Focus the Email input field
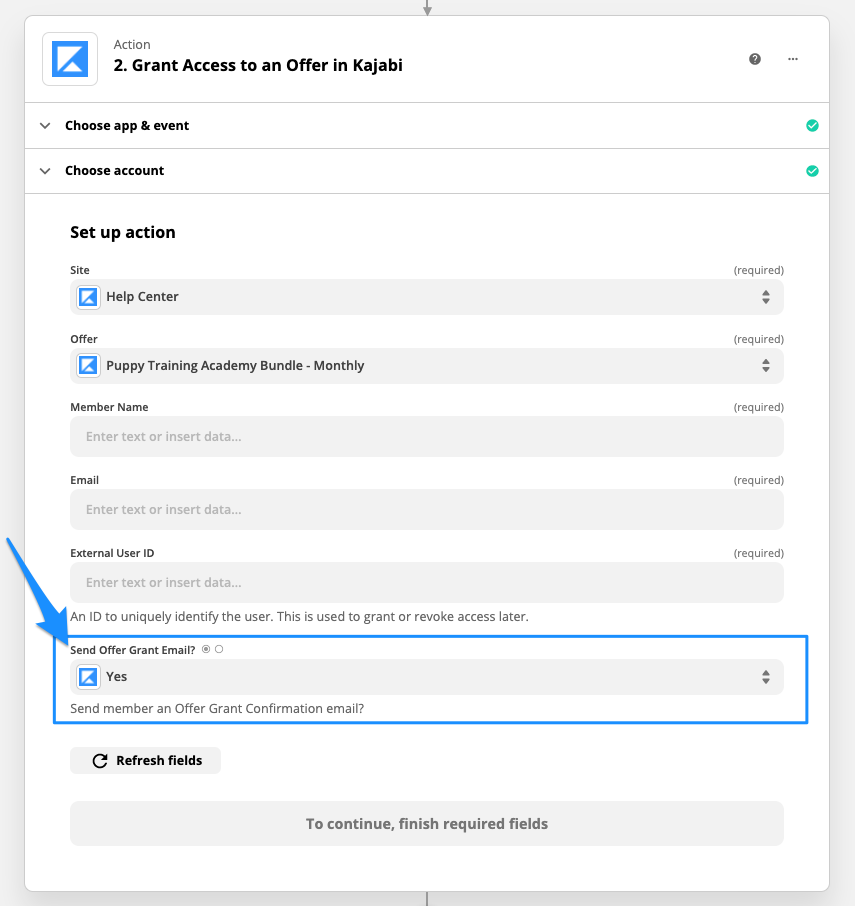This screenshot has height=906, width=855. tap(427, 510)
